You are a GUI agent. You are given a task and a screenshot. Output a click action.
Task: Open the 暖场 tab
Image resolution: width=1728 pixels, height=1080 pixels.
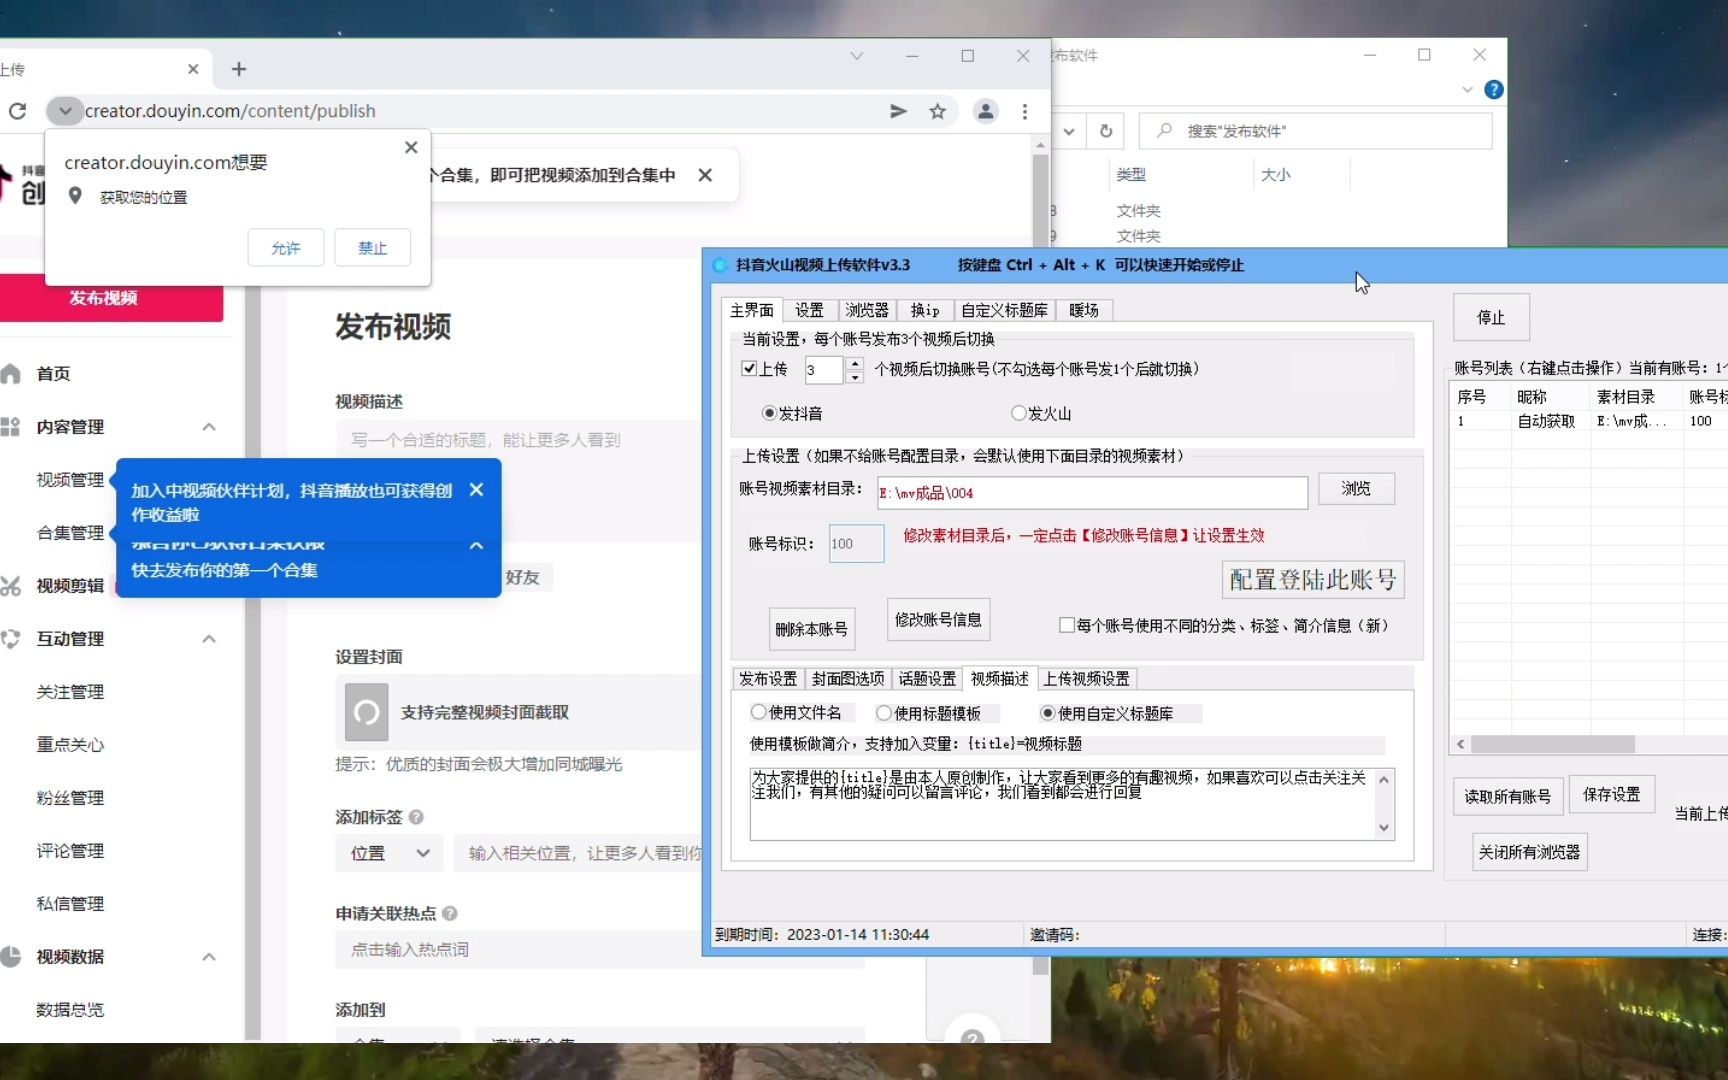1084,310
